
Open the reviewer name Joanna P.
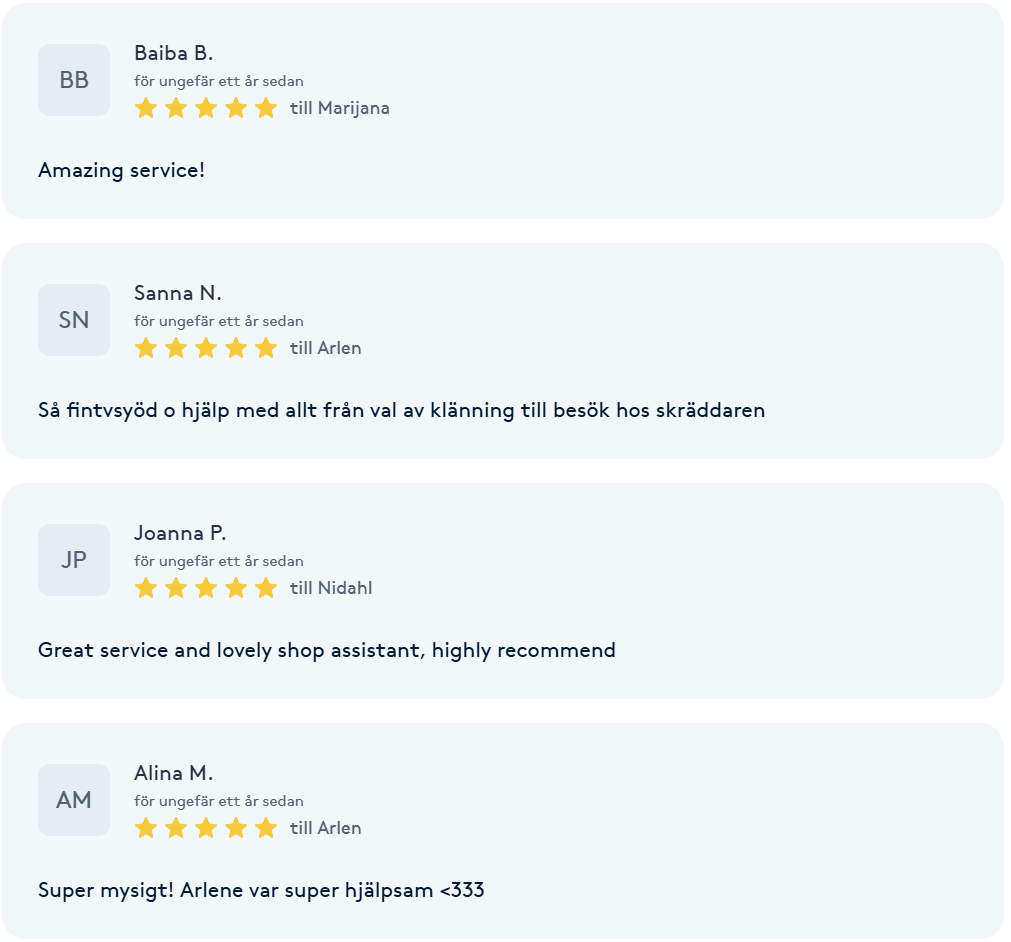coord(180,533)
